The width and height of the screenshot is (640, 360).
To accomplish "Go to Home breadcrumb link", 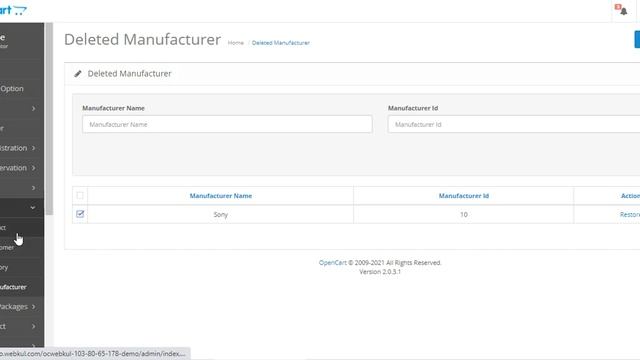I will 236,43.
